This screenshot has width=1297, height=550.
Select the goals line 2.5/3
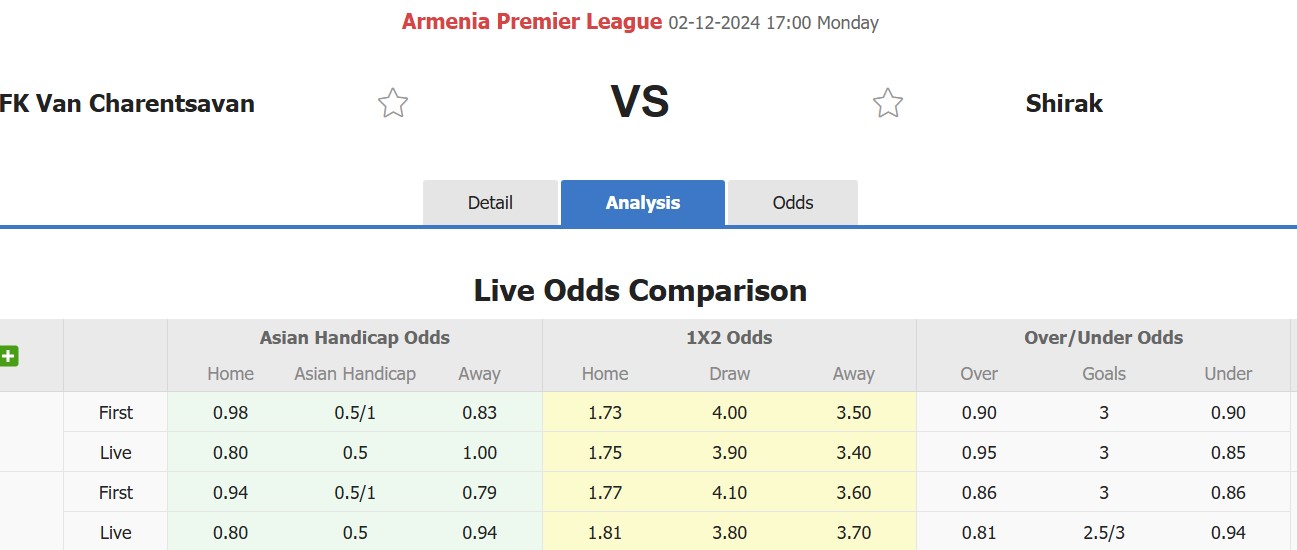(x=1104, y=532)
